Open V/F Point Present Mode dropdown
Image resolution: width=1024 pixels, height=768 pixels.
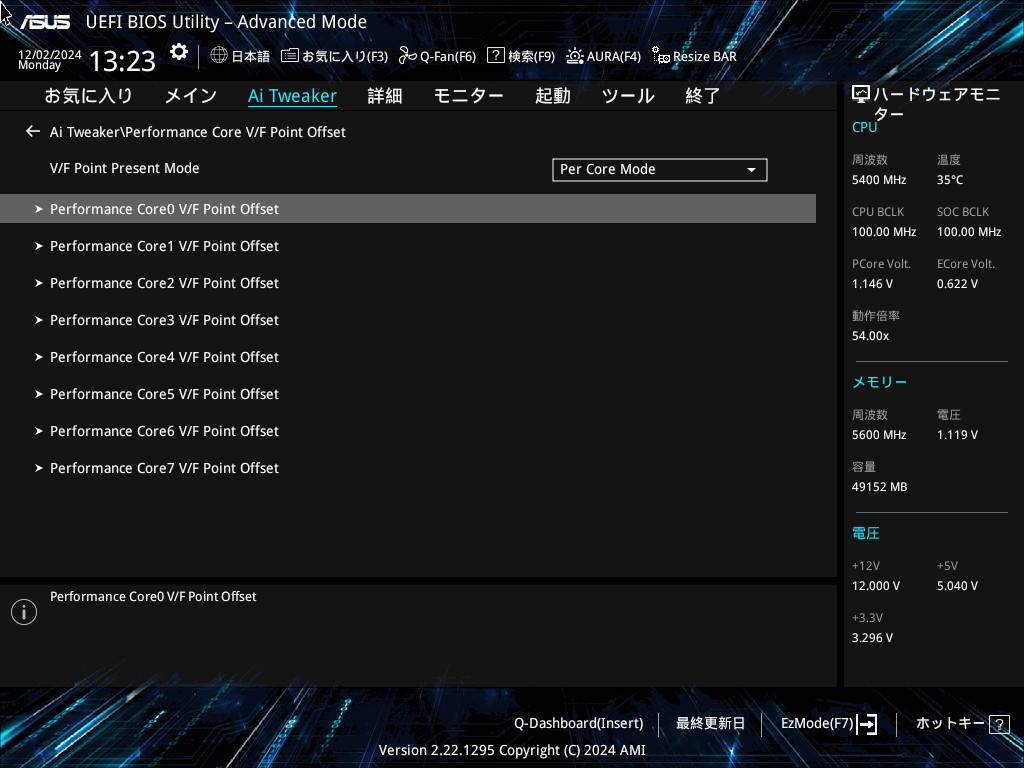tap(660, 170)
